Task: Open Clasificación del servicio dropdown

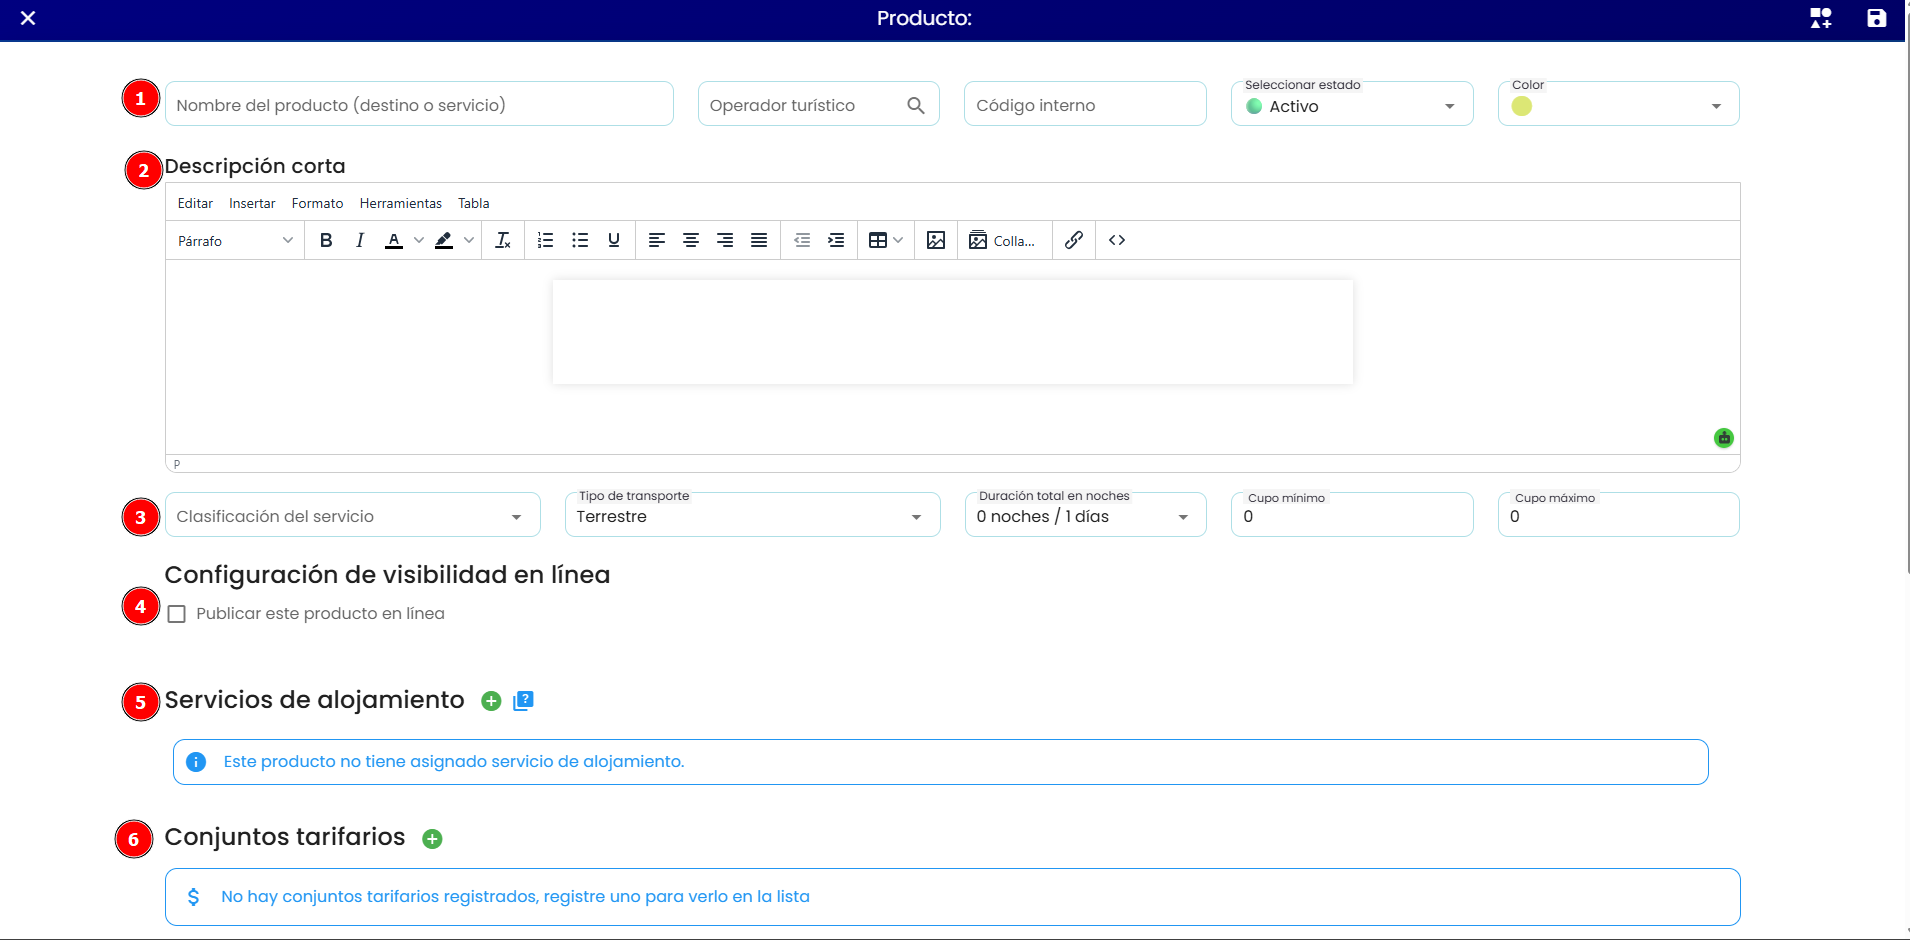Action: (x=353, y=515)
